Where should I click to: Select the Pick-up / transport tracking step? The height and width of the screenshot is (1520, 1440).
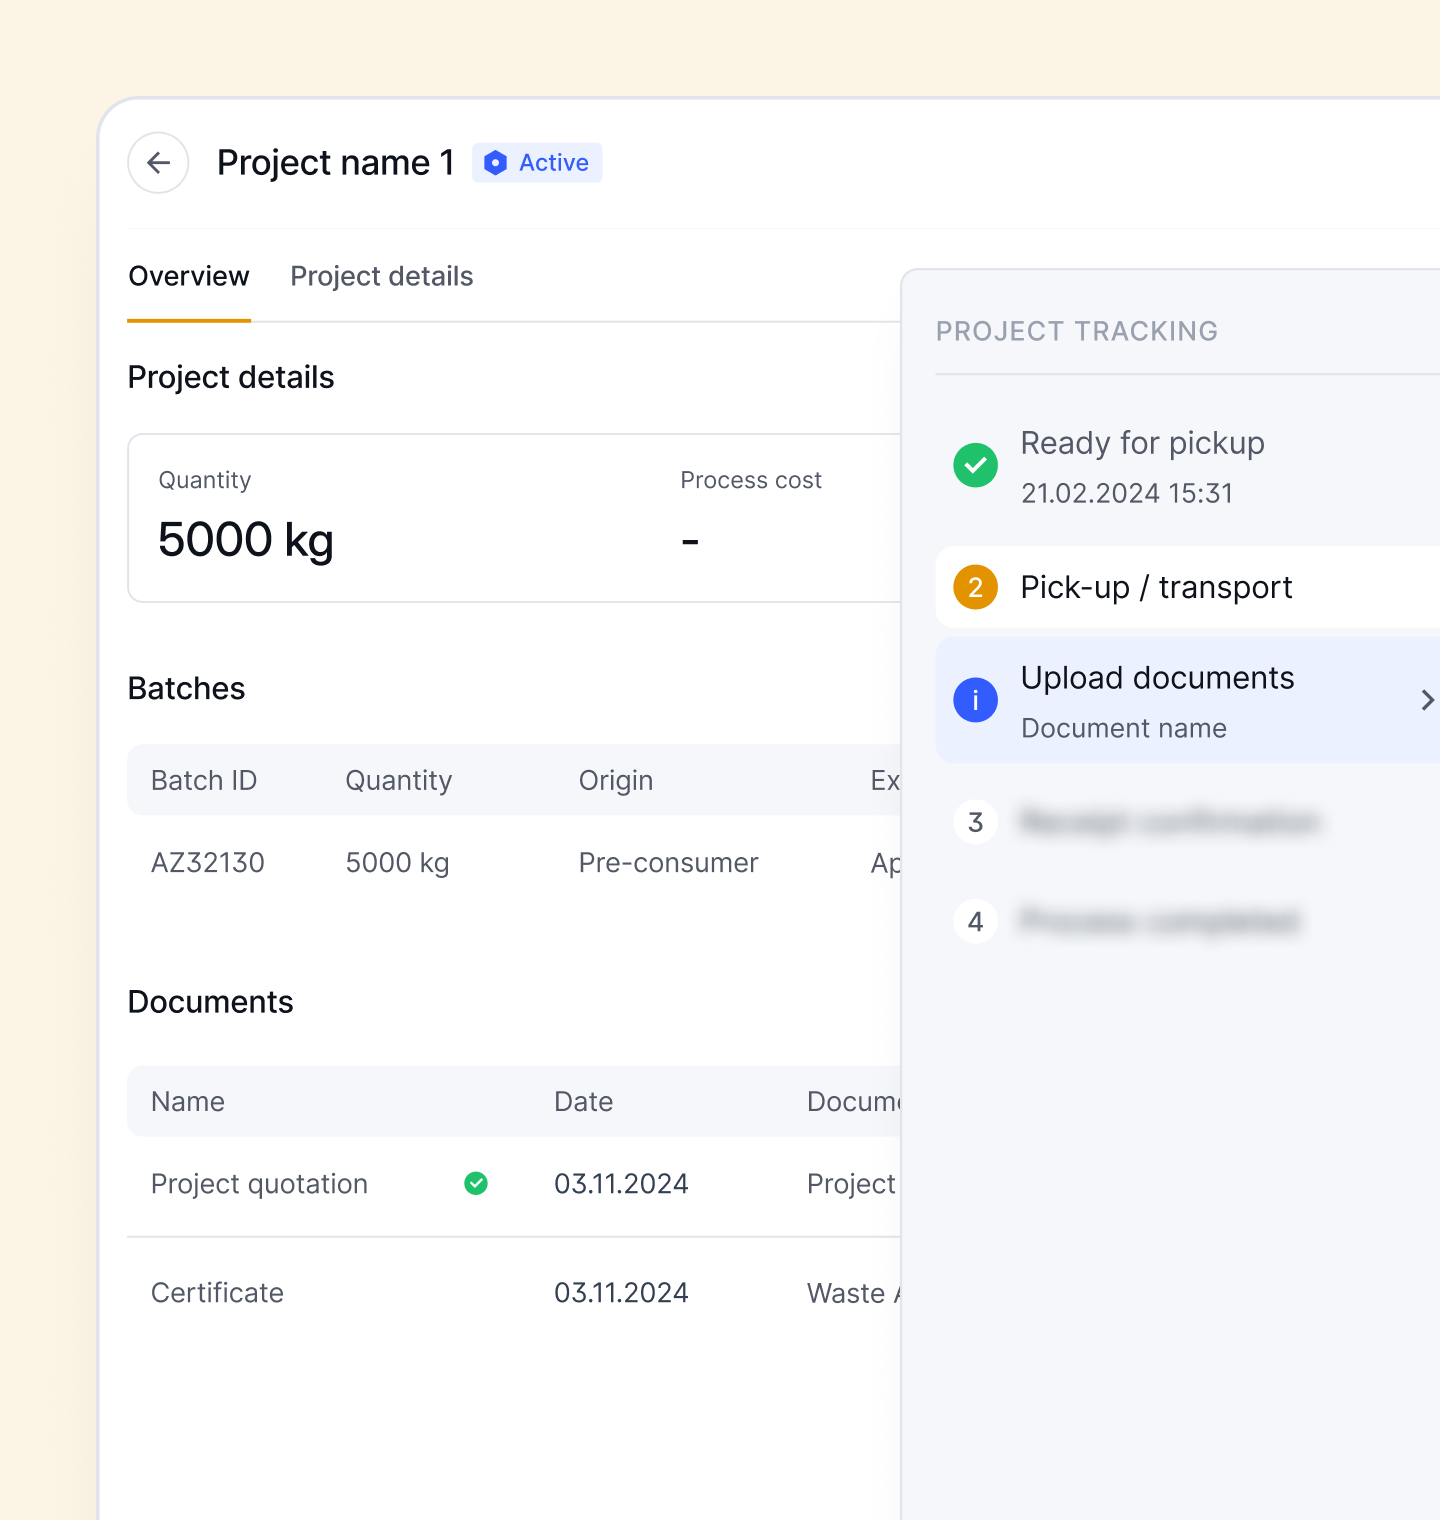(1156, 588)
